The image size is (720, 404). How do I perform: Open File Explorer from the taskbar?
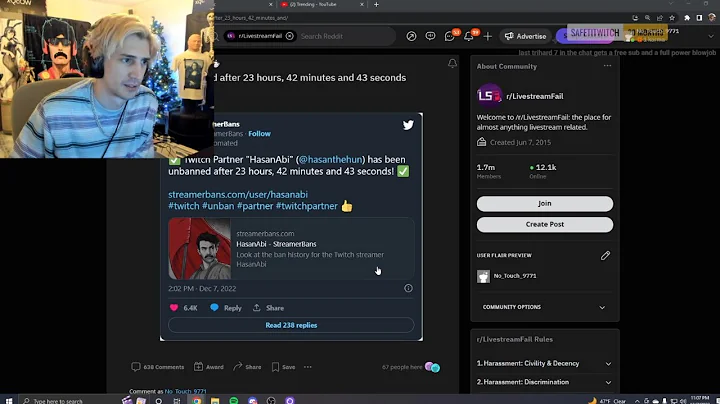(x=215, y=400)
